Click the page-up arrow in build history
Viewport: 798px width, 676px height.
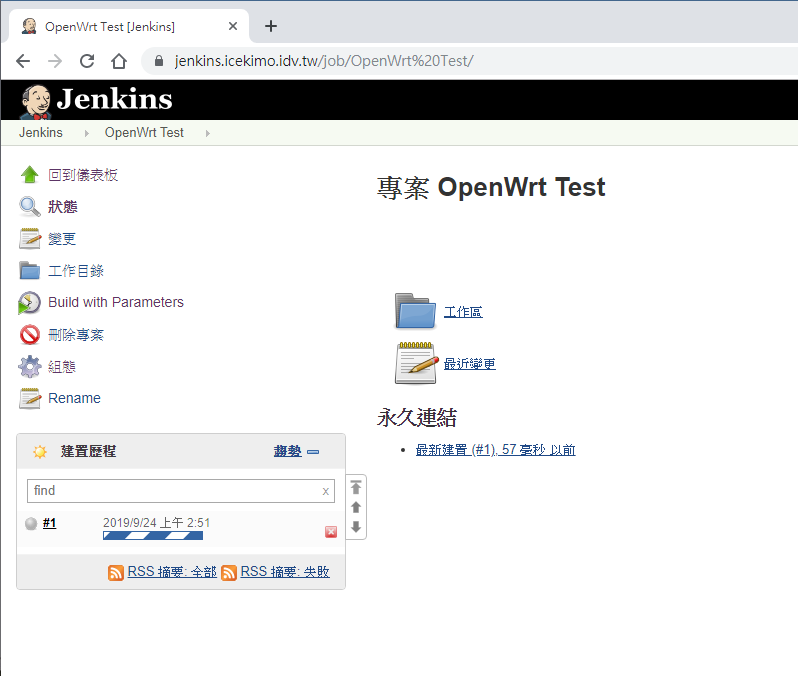click(x=356, y=507)
